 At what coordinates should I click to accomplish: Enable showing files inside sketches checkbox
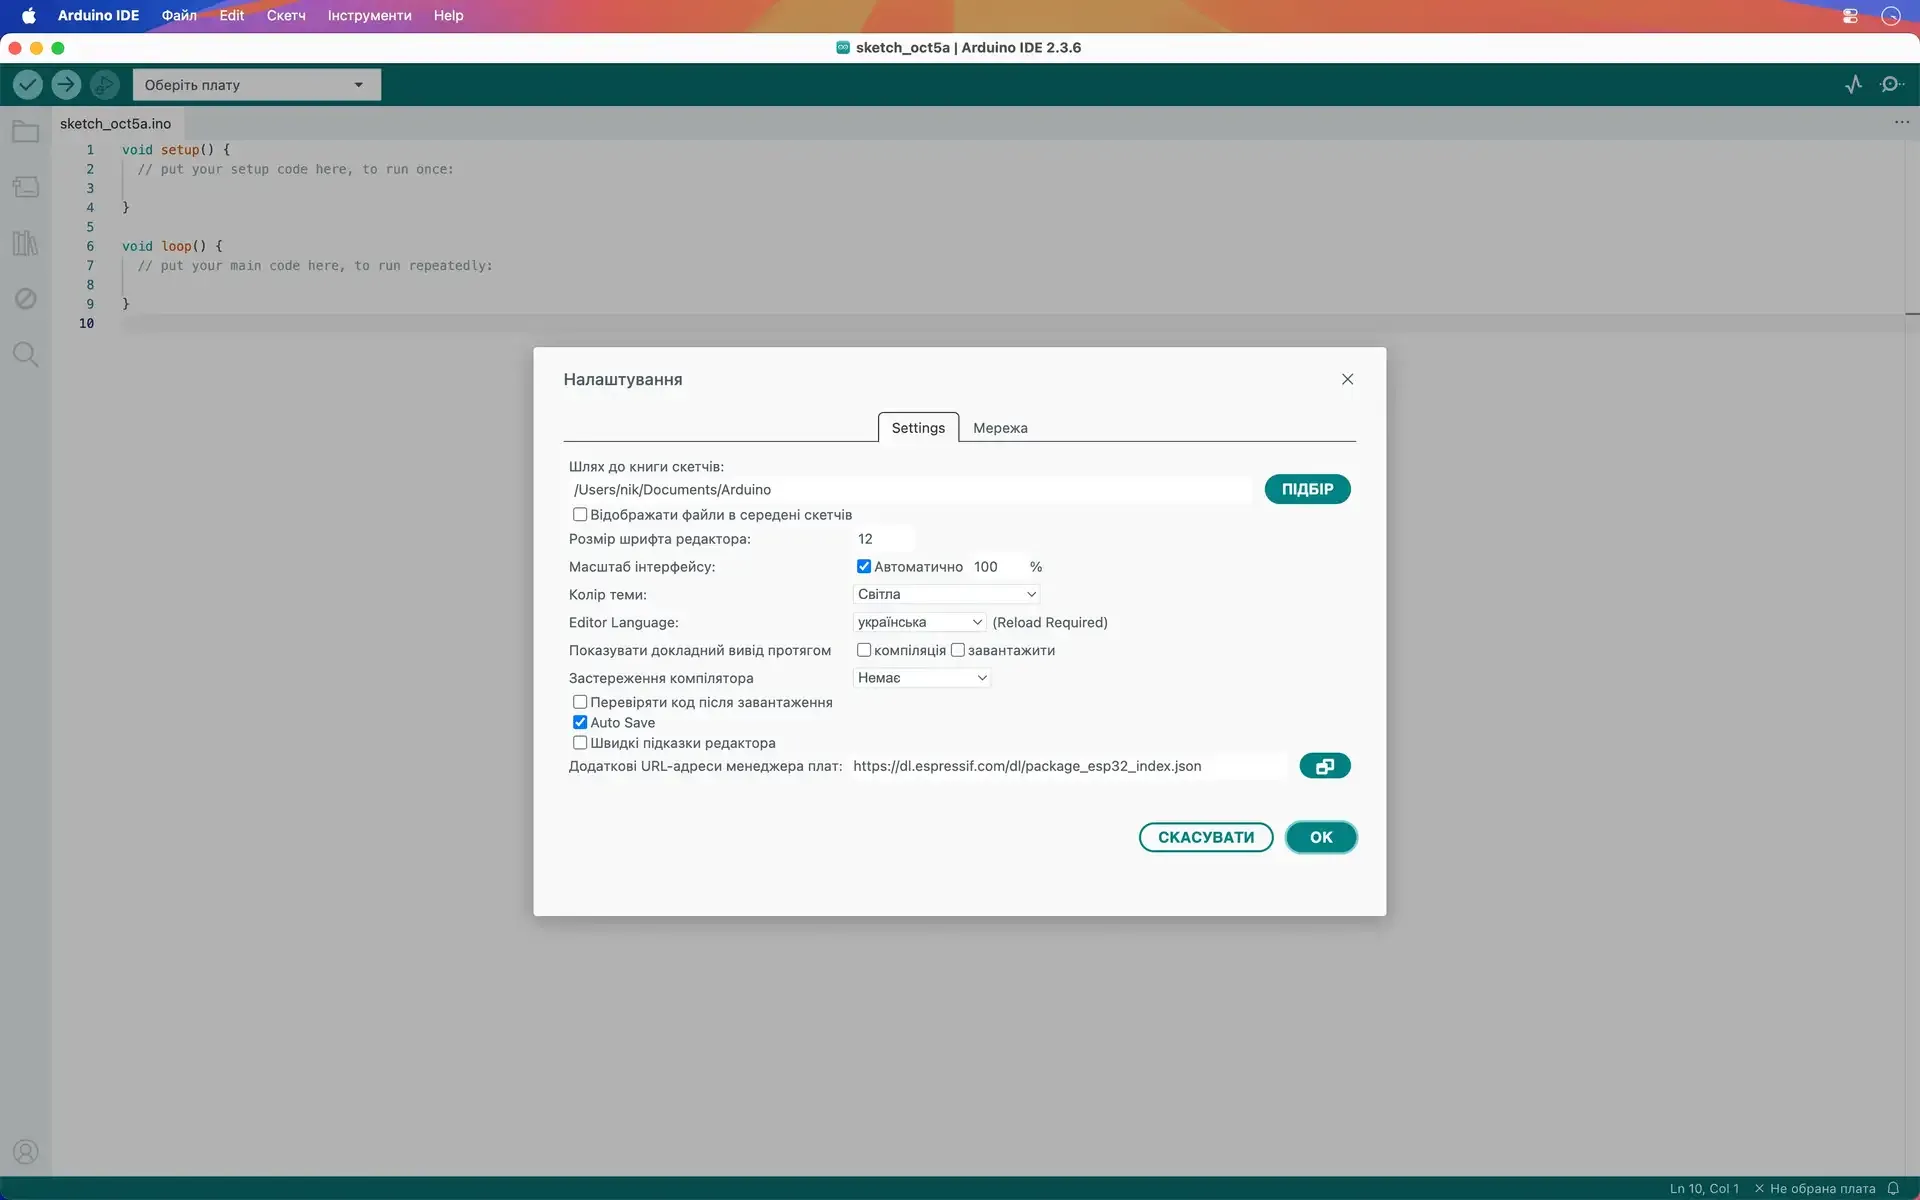(580, 515)
